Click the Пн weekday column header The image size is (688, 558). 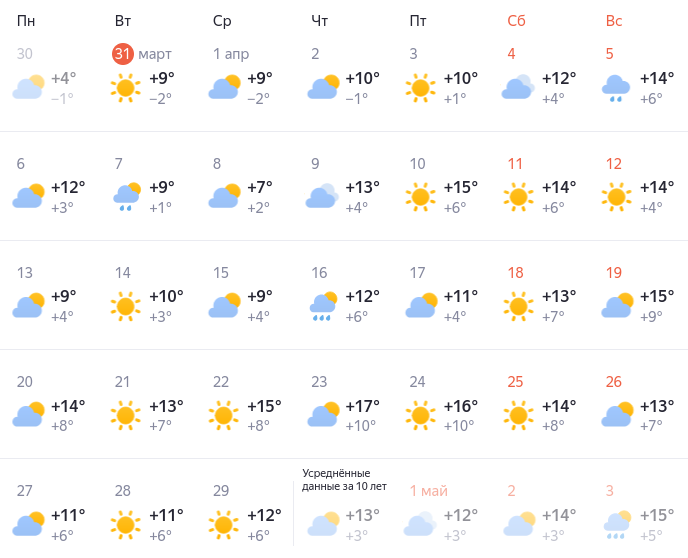(x=26, y=21)
